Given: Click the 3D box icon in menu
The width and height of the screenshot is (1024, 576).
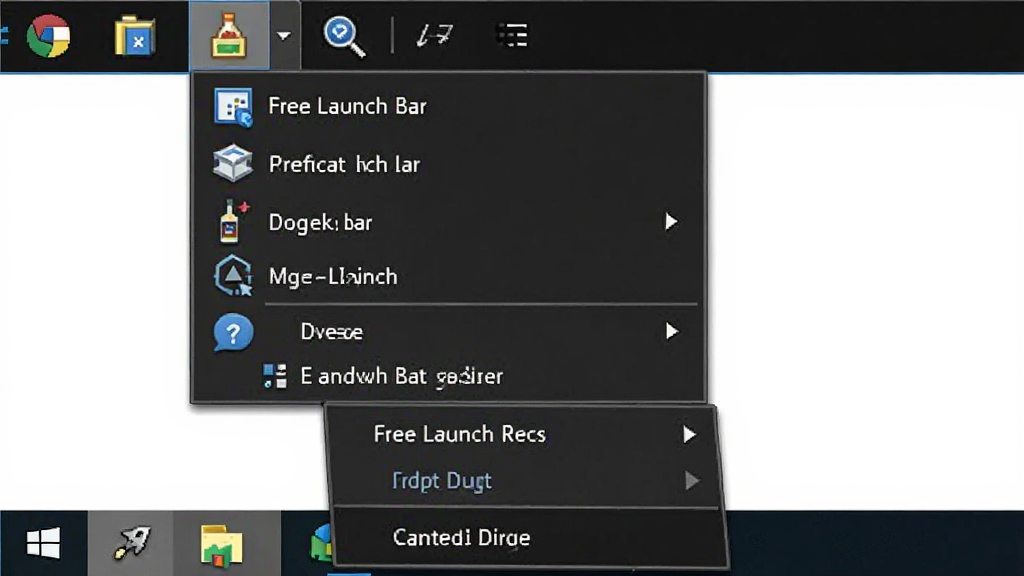Looking at the screenshot, I should pos(233,163).
